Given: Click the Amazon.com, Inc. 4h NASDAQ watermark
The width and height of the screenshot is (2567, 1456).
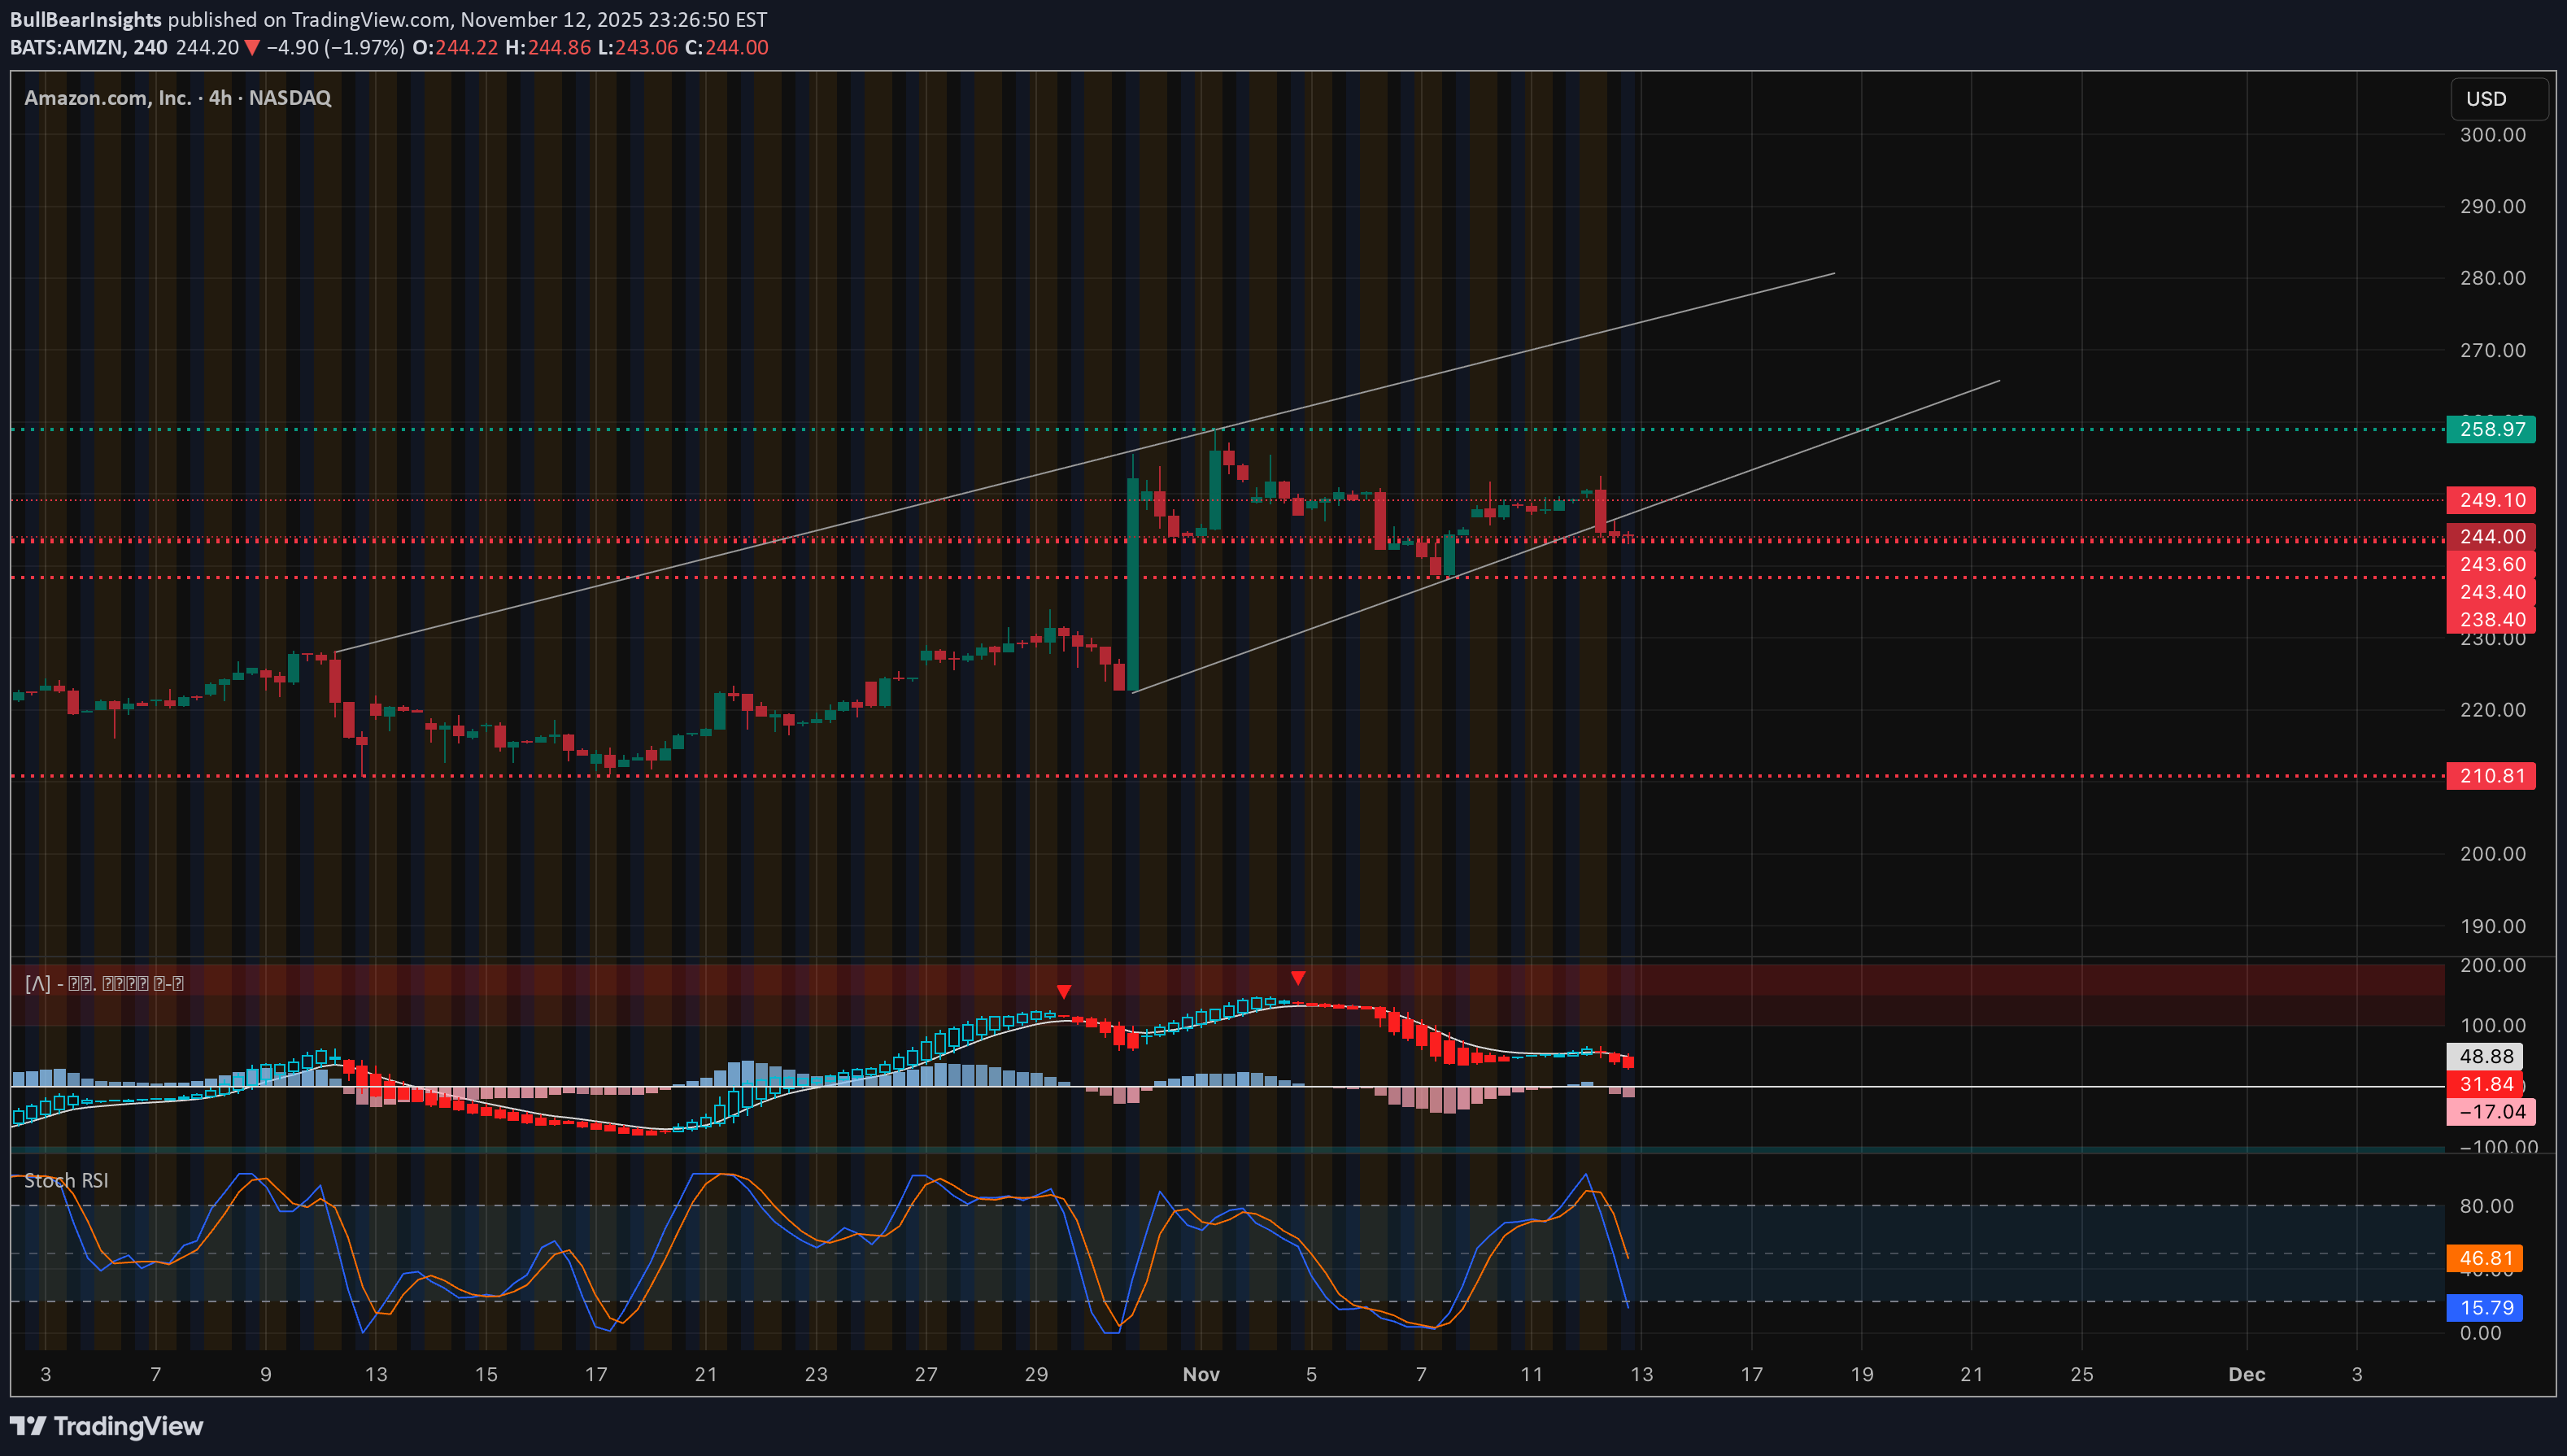Looking at the screenshot, I should [178, 98].
